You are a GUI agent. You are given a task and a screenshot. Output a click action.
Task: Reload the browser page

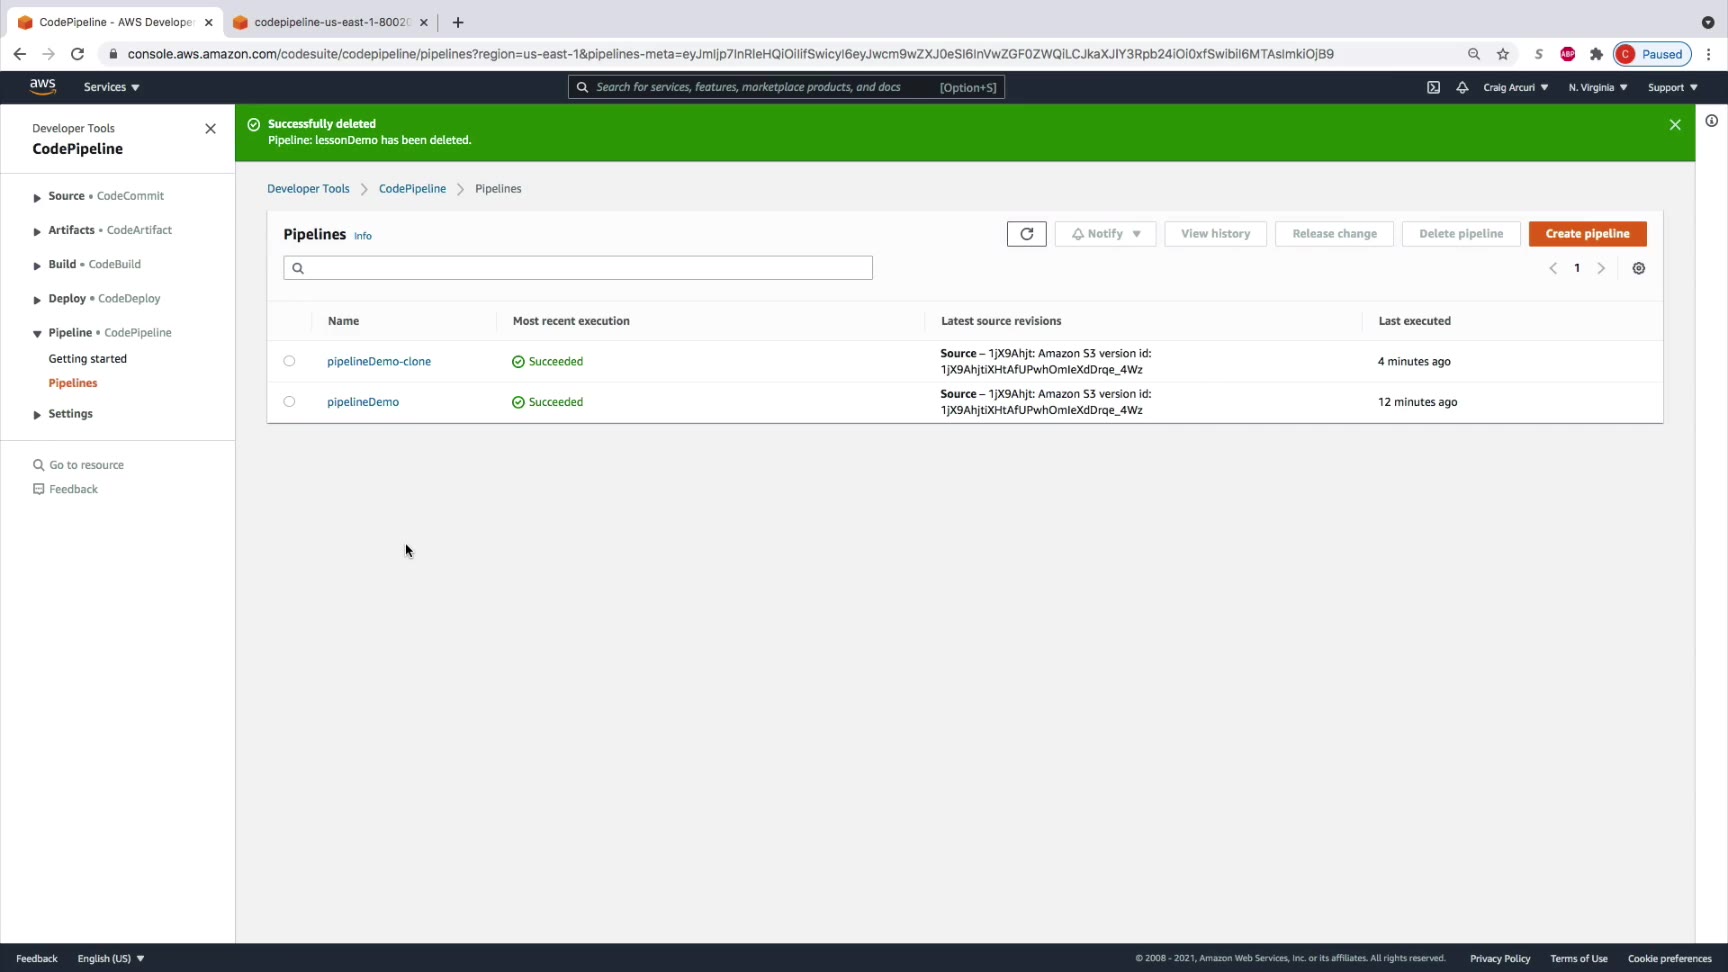click(77, 54)
